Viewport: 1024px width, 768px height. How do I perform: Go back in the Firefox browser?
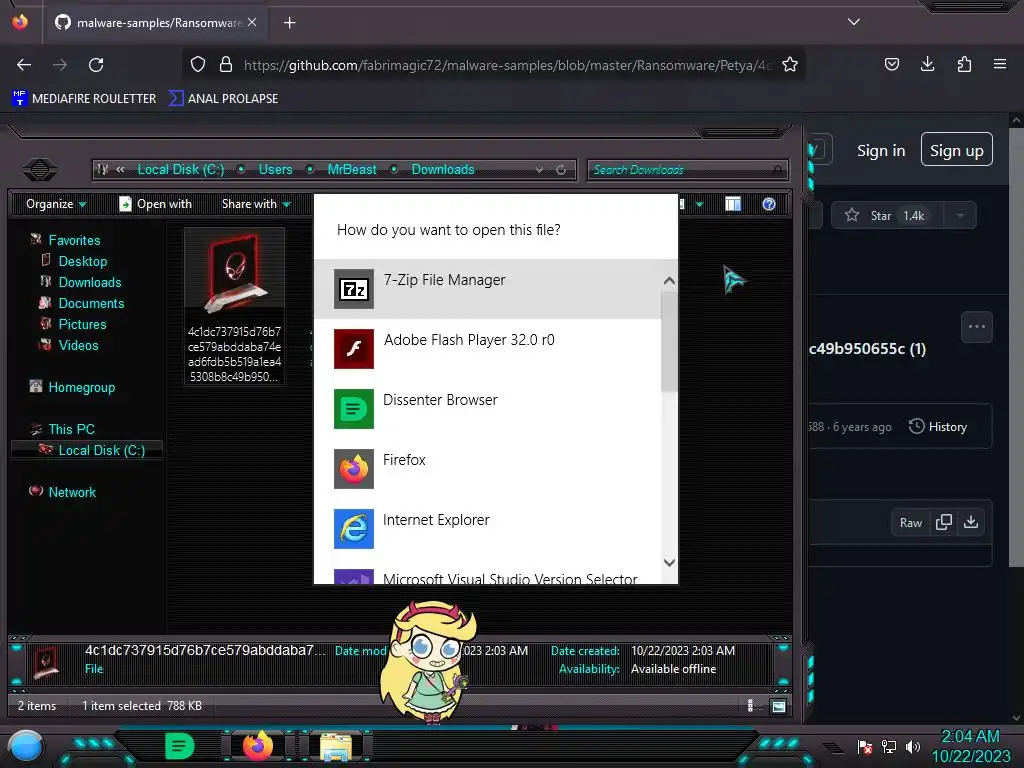tap(24, 65)
